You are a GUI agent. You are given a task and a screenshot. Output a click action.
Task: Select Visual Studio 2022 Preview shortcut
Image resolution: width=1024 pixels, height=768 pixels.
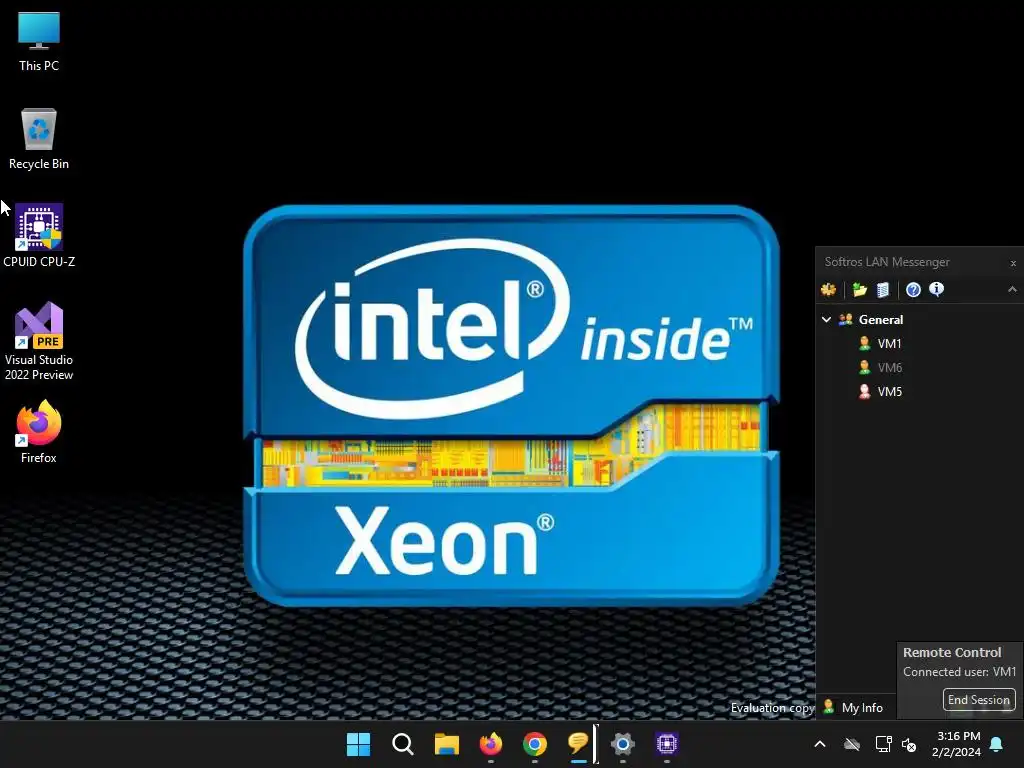(39, 341)
